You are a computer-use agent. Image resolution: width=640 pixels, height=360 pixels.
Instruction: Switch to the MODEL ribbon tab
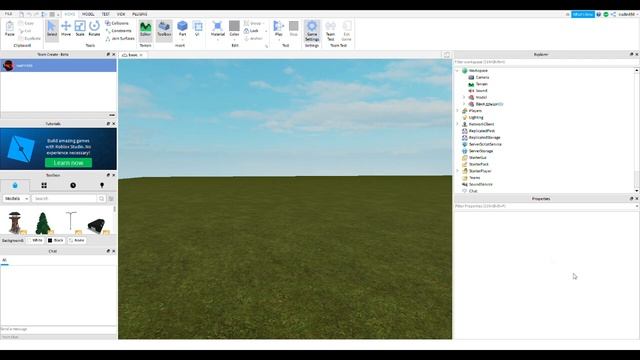[x=88, y=14]
